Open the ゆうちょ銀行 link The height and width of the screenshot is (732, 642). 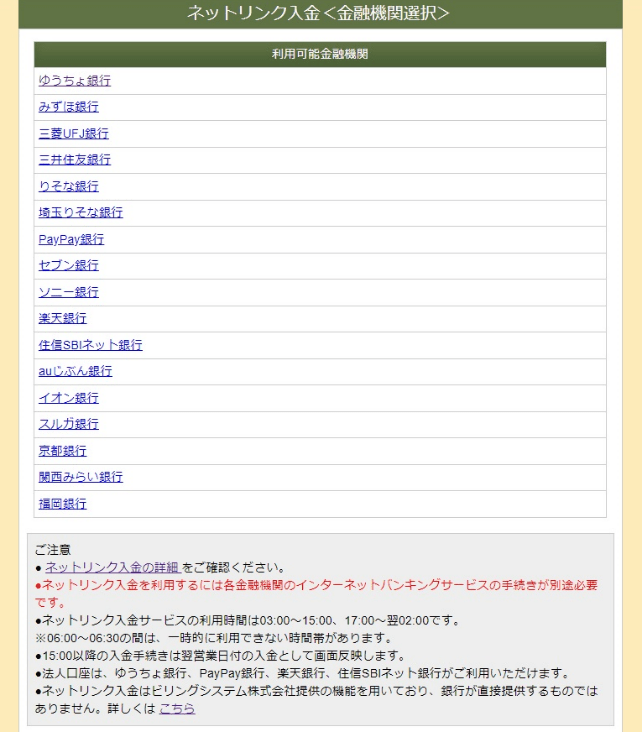75,81
